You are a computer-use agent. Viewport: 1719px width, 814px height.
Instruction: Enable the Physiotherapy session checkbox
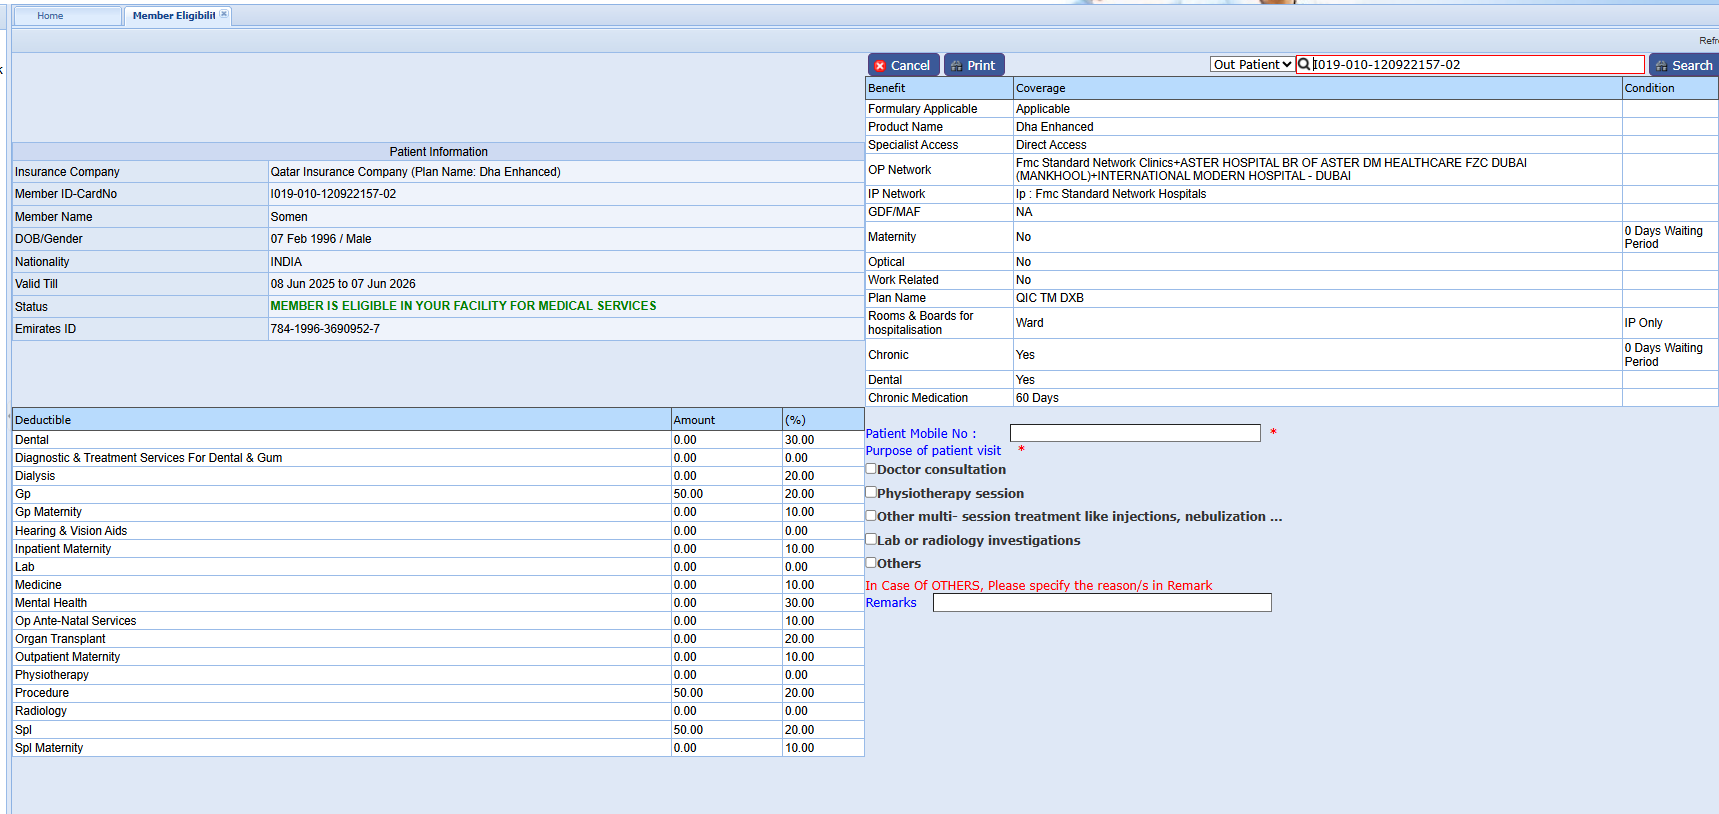coord(871,492)
